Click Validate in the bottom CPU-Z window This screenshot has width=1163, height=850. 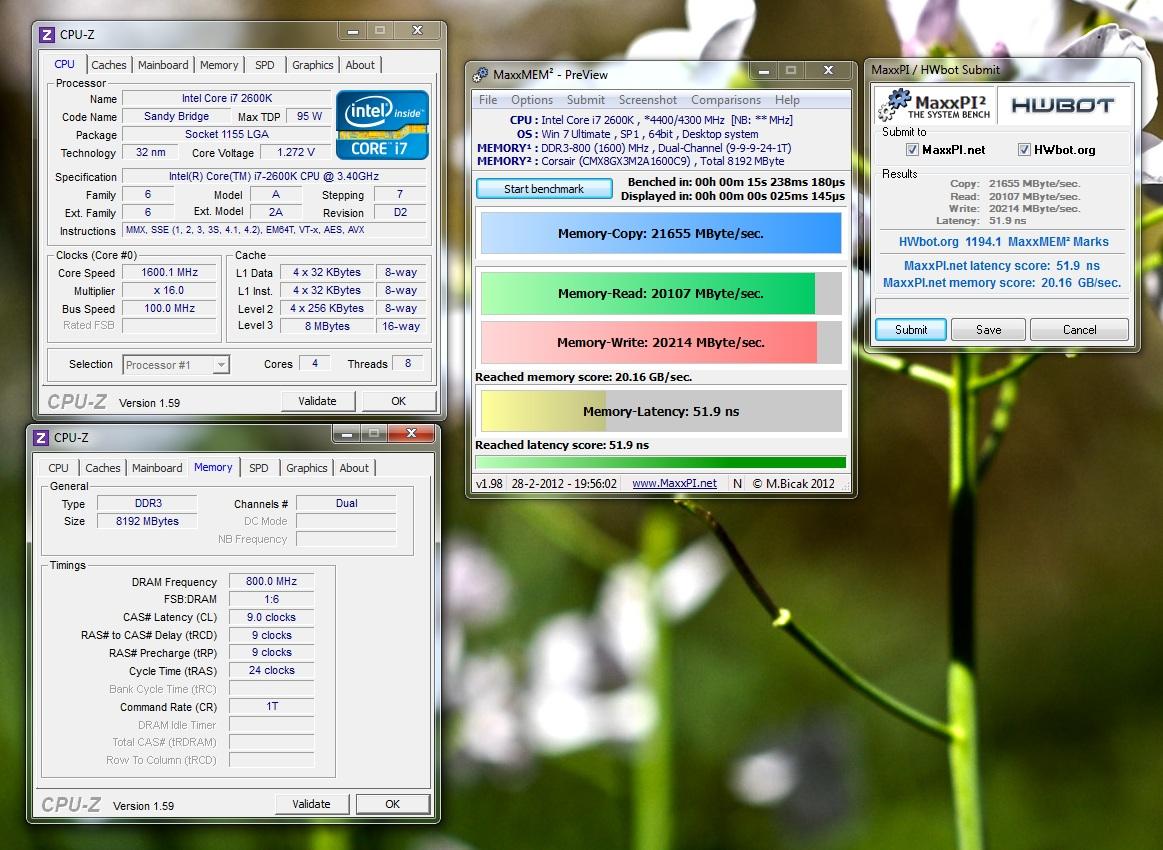click(312, 804)
